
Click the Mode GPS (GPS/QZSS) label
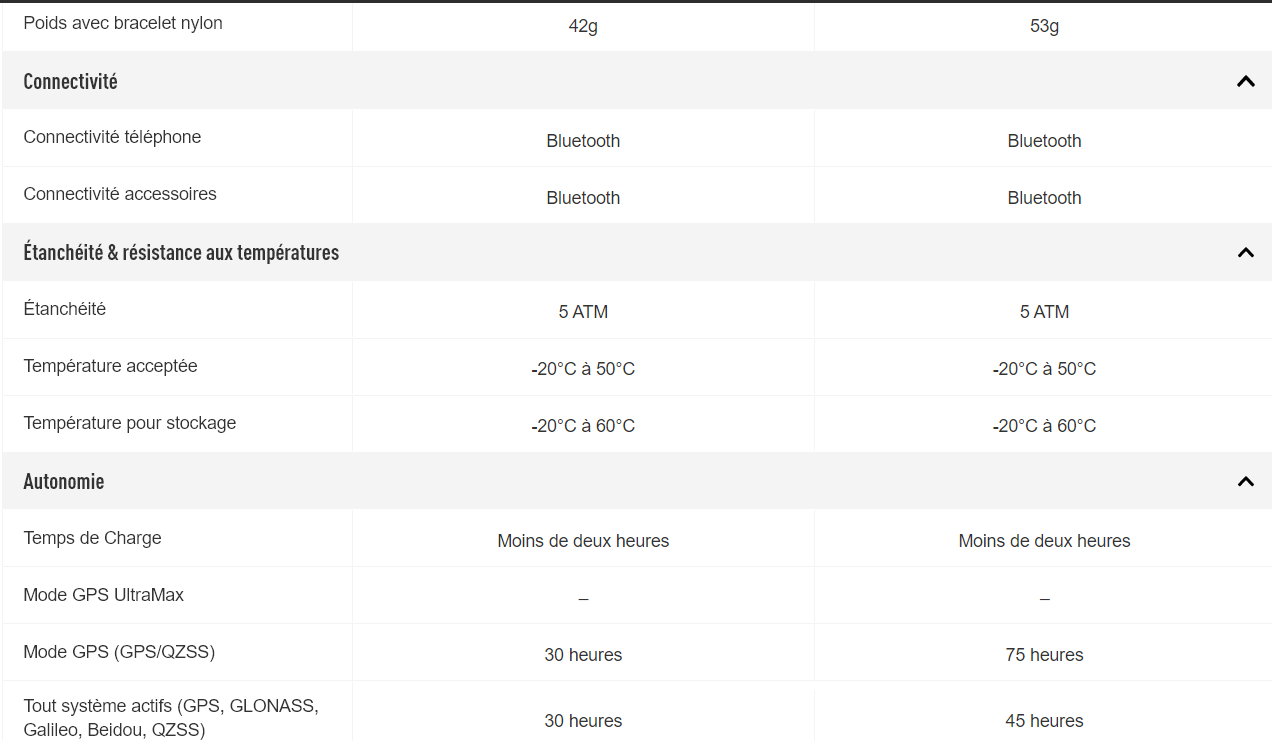point(119,652)
